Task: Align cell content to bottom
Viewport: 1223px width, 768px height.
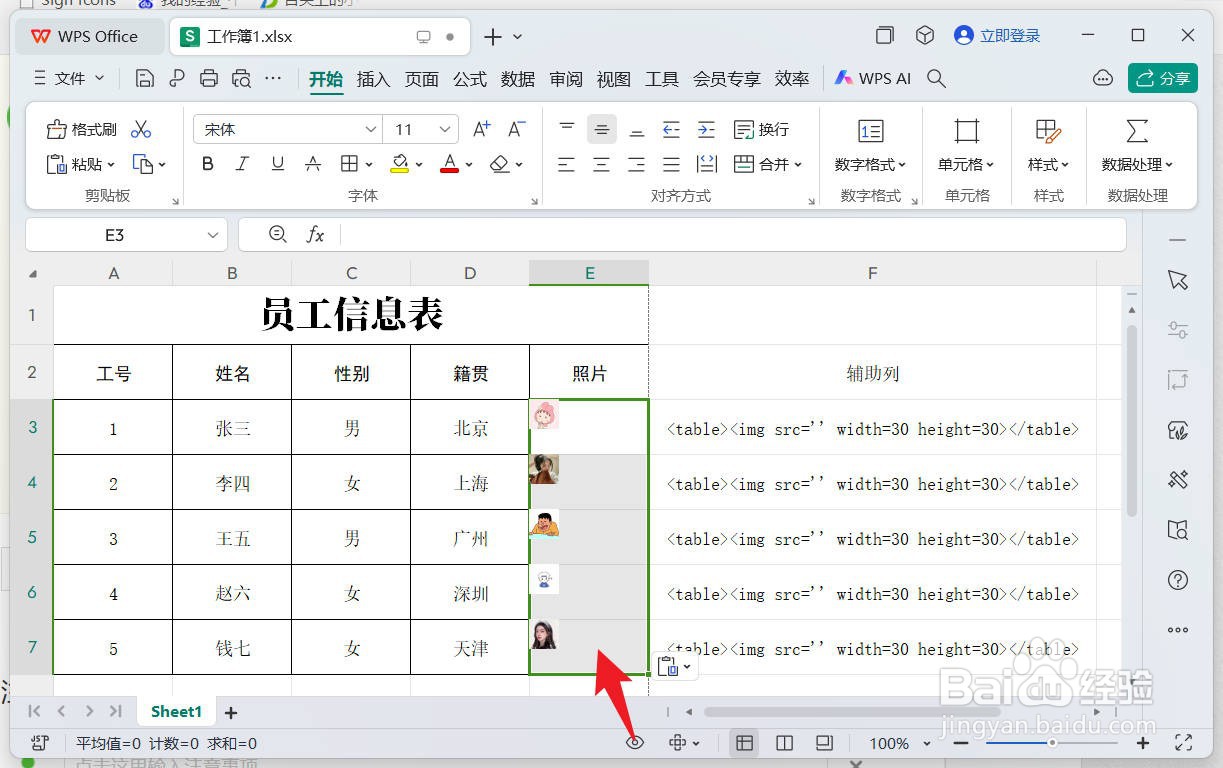Action: [x=636, y=129]
